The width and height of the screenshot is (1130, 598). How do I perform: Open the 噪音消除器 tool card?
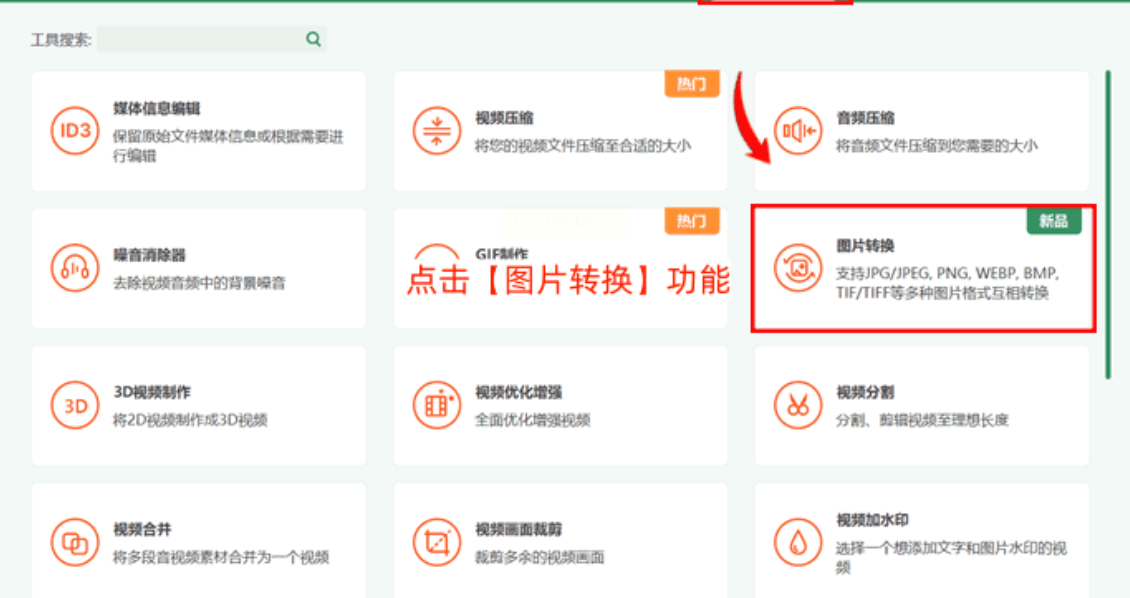[x=199, y=268]
